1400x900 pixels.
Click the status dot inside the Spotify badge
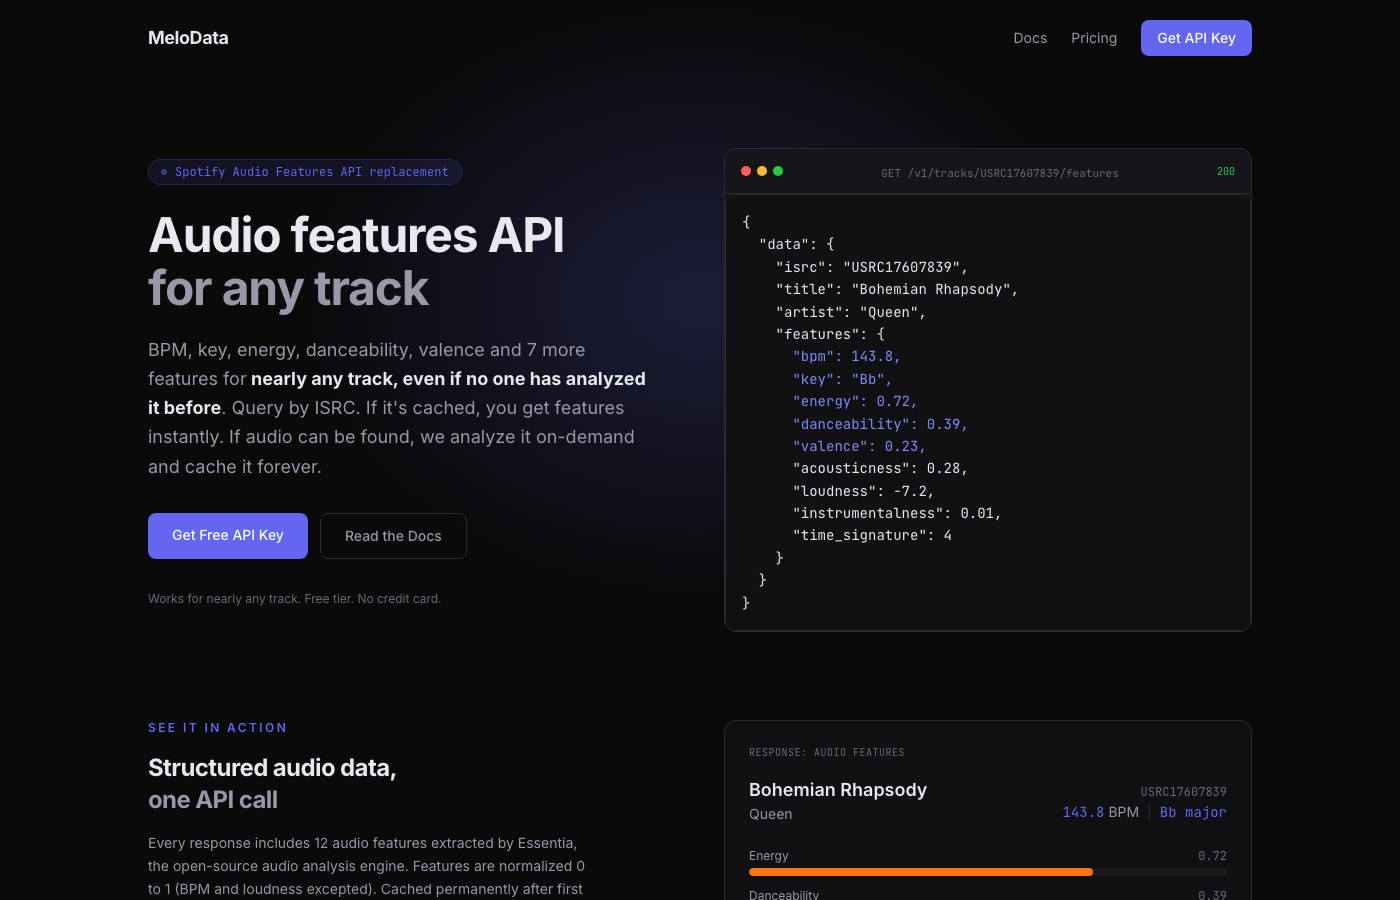[x=164, y=172]
